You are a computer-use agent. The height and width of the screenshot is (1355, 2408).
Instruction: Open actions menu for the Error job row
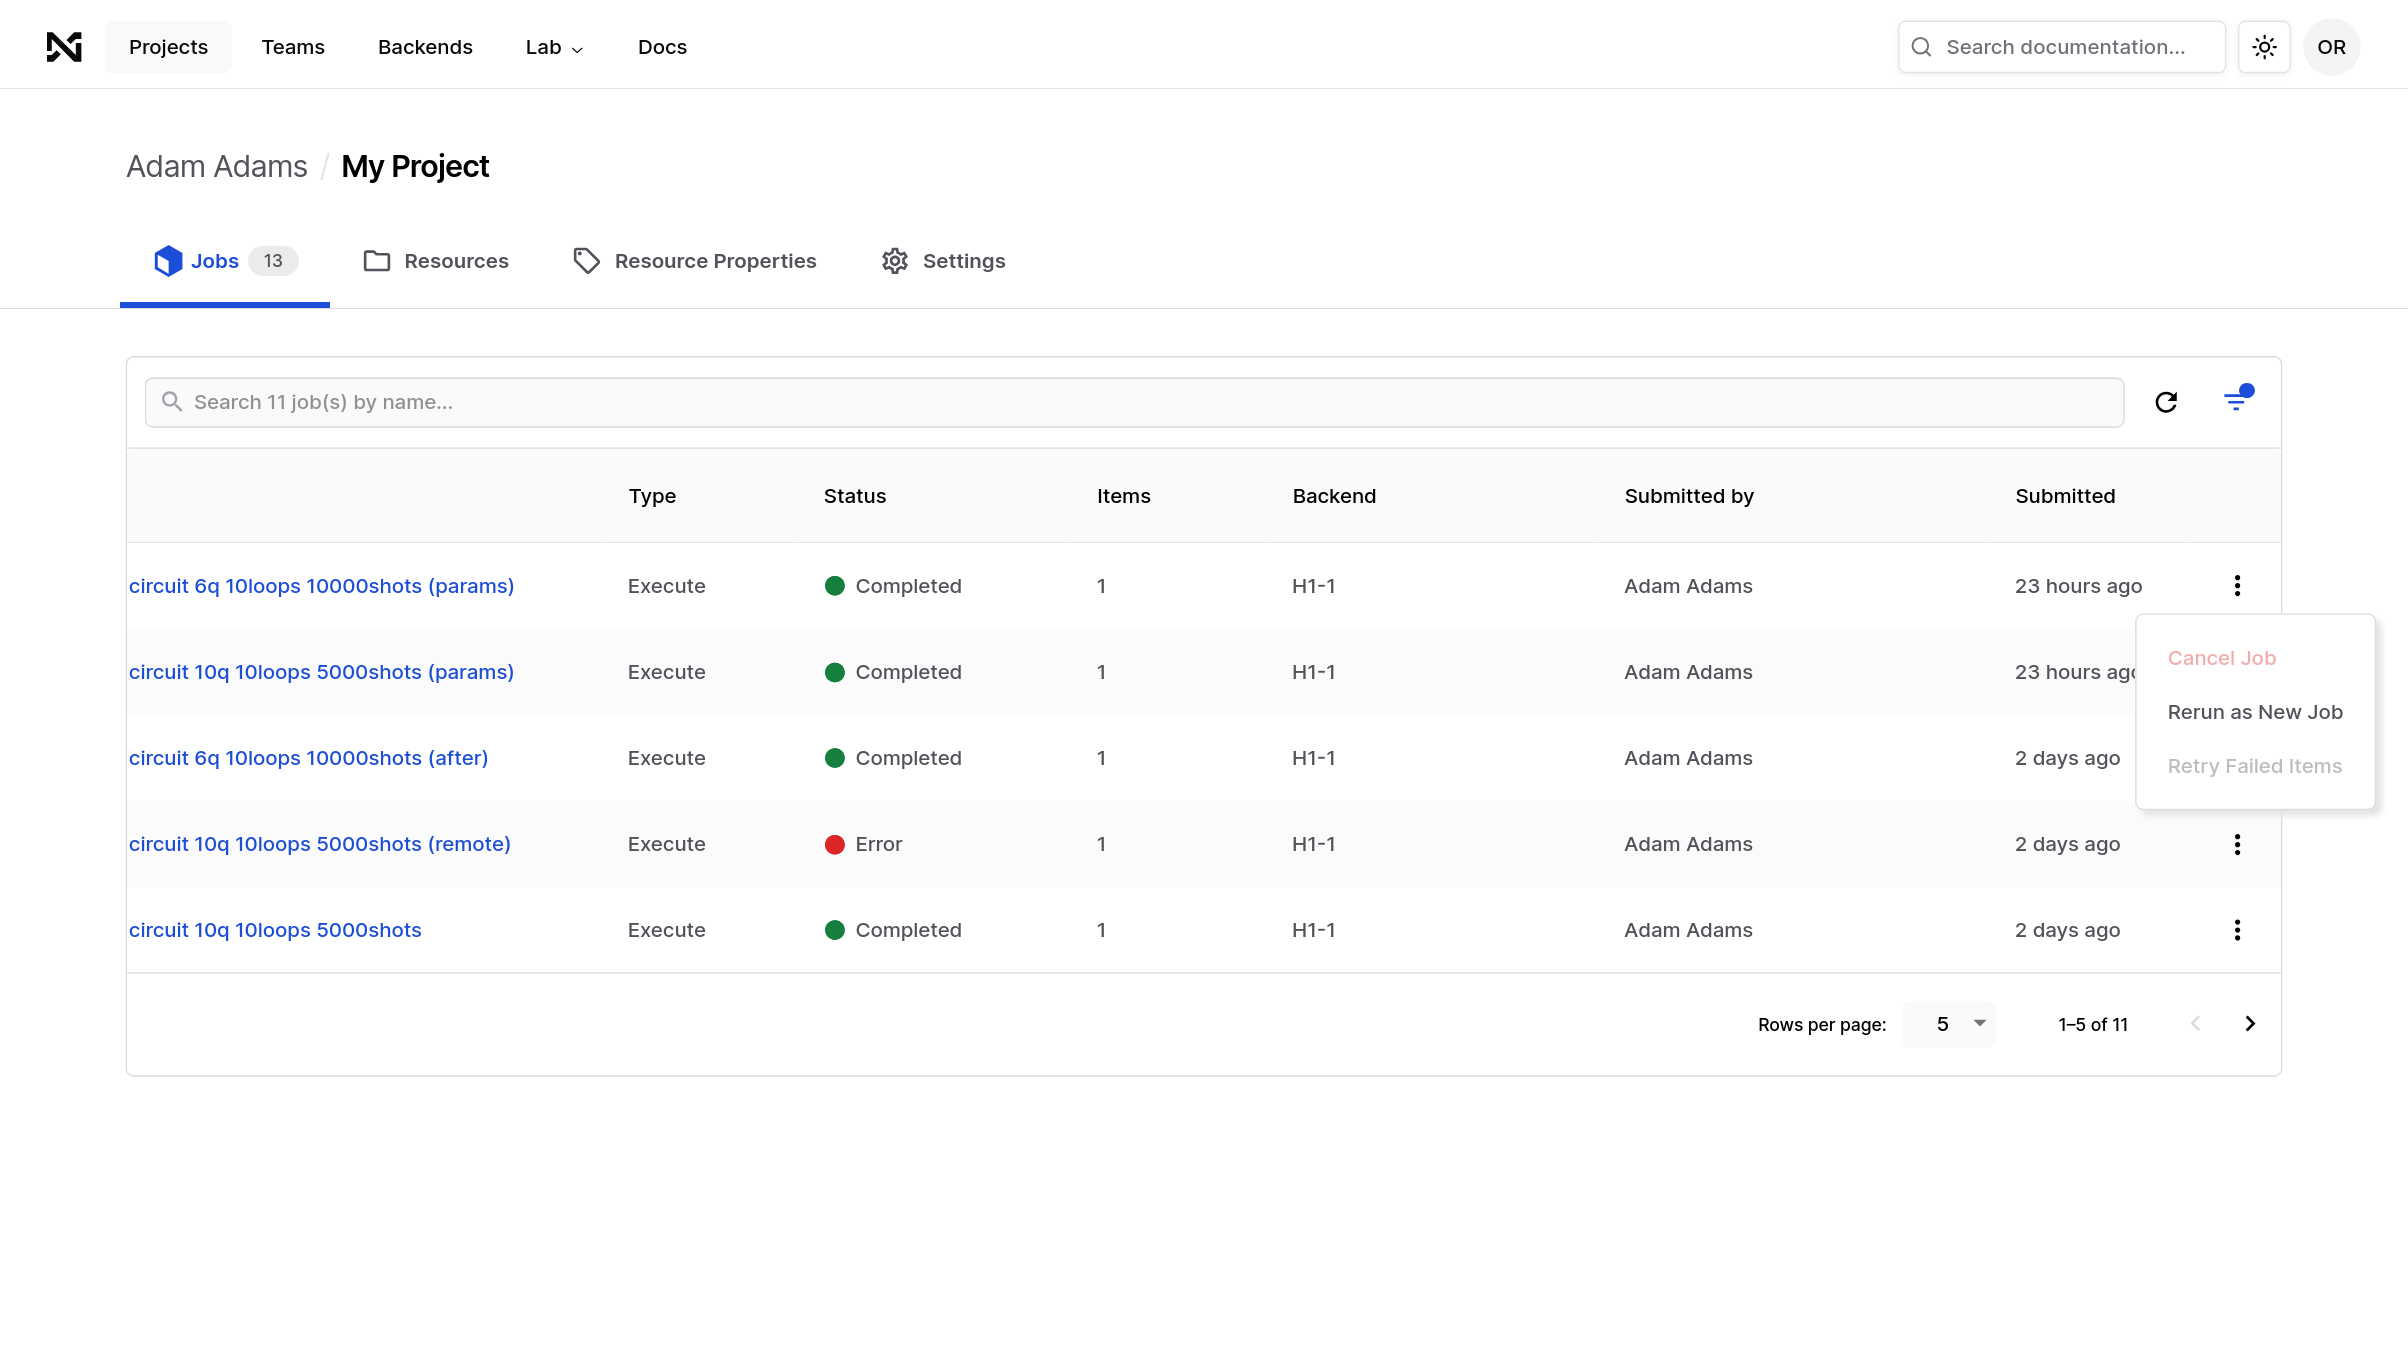[2237, 844]
